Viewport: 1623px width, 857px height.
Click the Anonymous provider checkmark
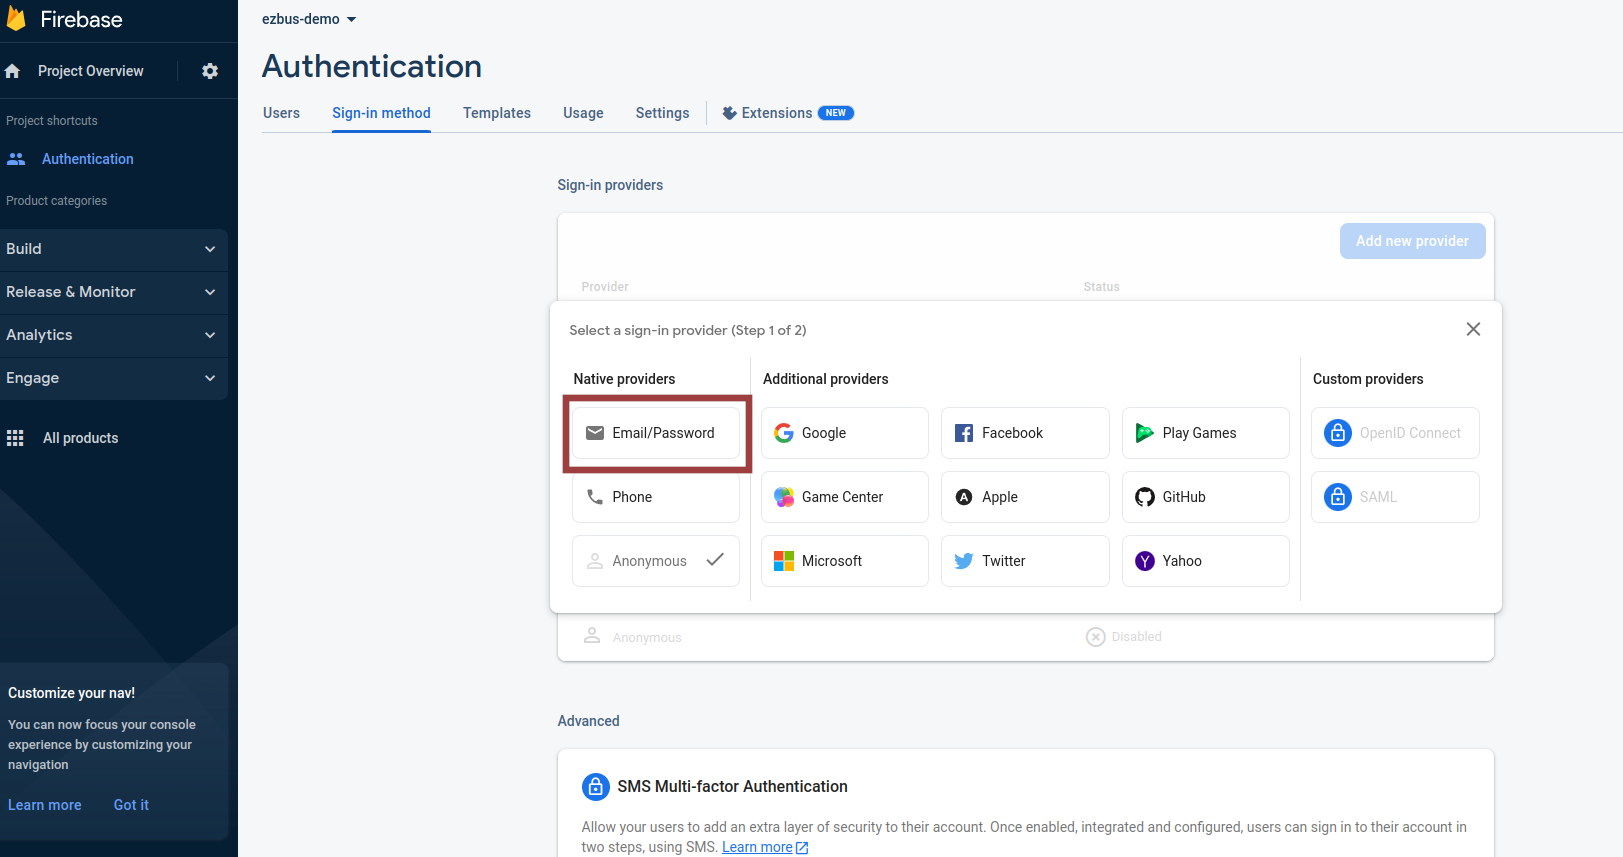(x=715, y=560)
